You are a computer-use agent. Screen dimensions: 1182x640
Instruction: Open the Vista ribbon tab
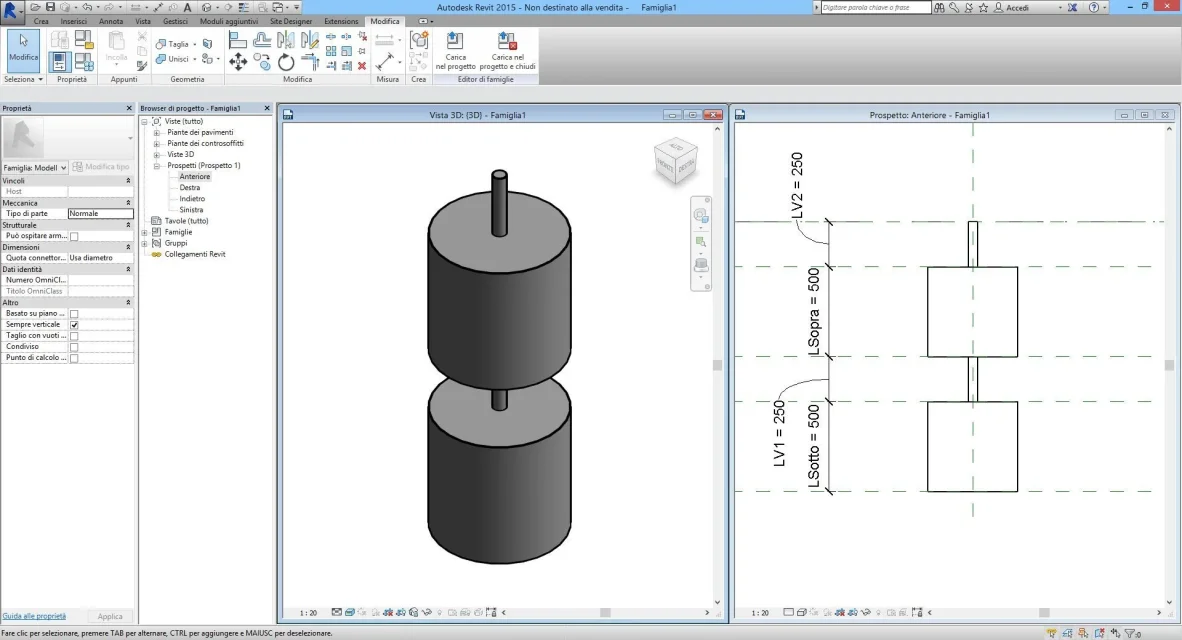coord(143,21)
